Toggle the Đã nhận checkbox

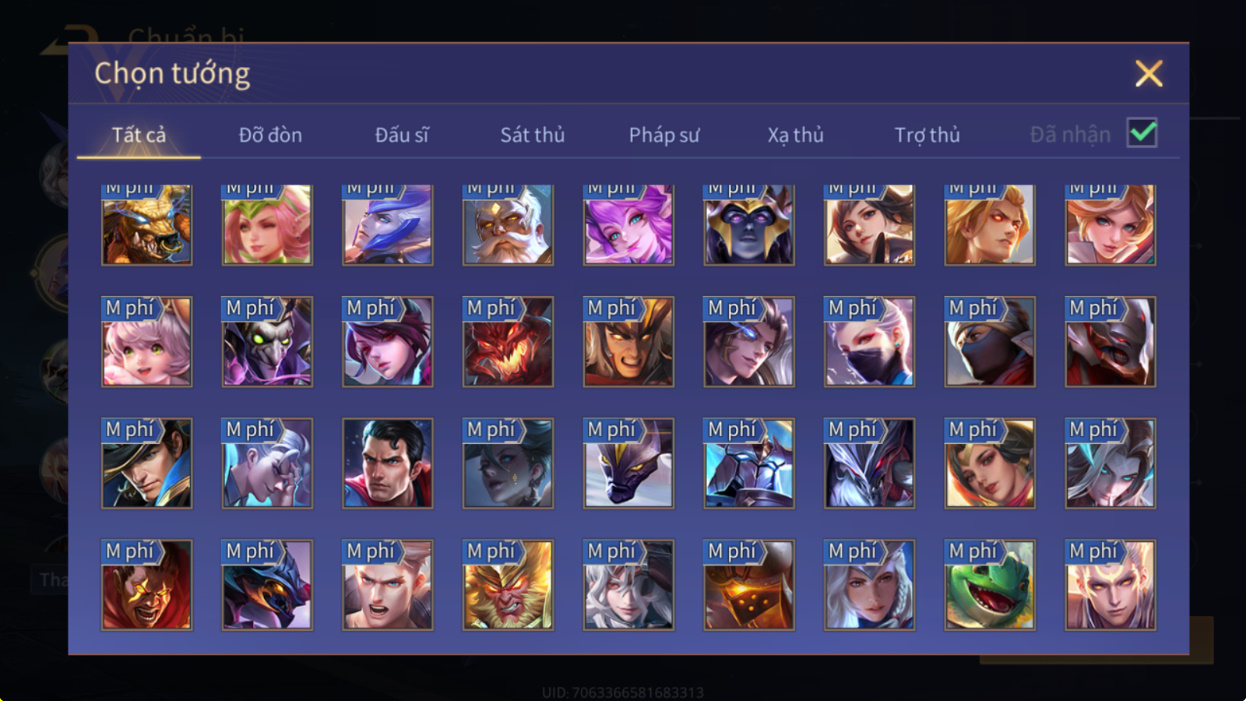tap(1142, 133)
